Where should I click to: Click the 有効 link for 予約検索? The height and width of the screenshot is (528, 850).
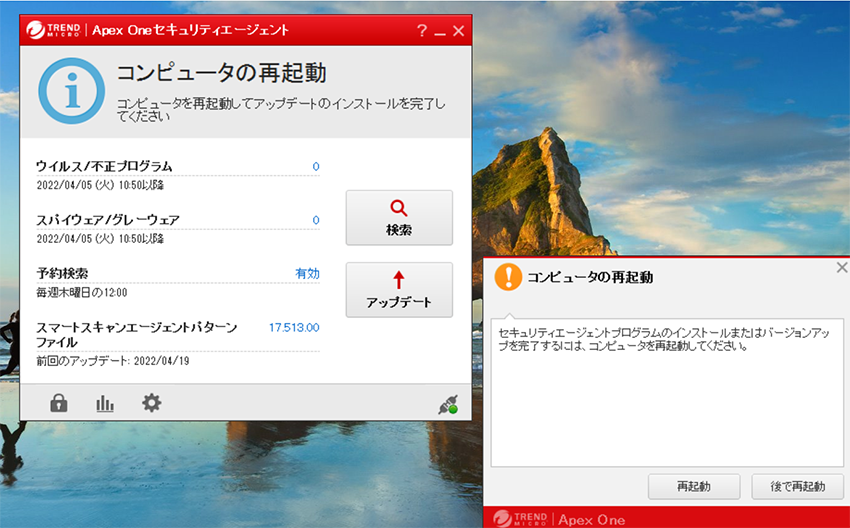[x=307, y=273]
